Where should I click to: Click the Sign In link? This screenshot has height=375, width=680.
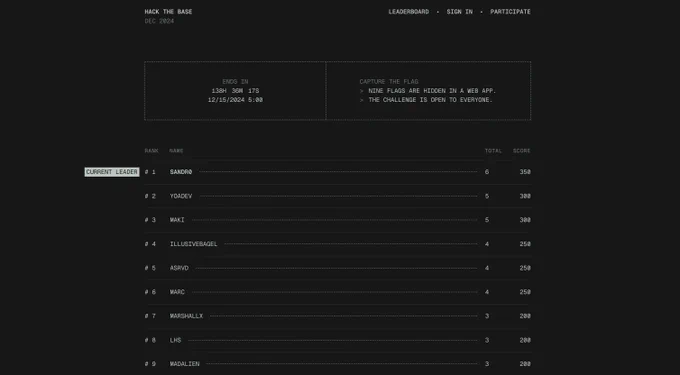click(460, 12)
